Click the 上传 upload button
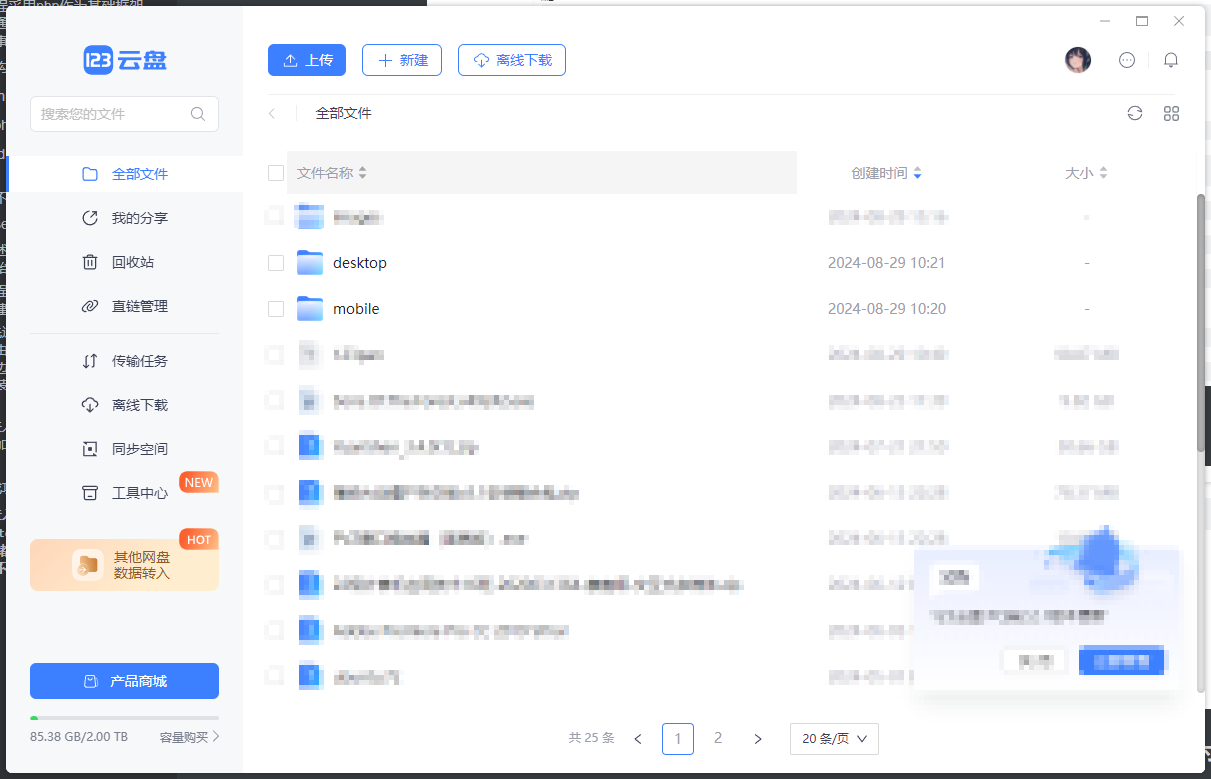The image size is (1211, 779). tap(306, 60)
